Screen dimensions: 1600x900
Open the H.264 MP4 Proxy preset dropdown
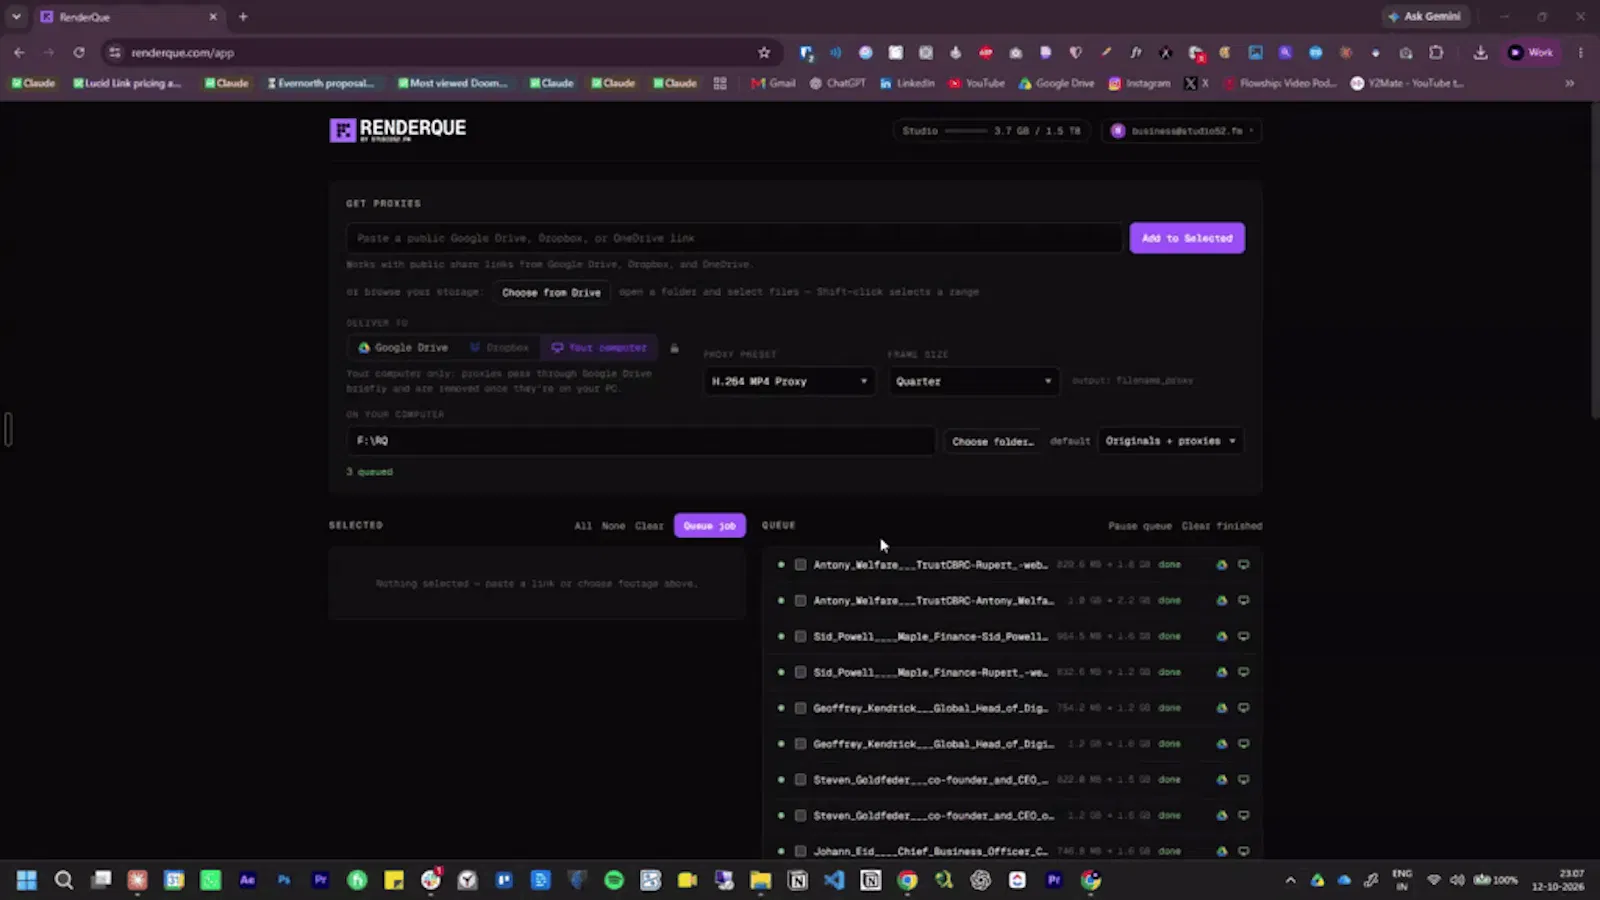coord(789,381)
